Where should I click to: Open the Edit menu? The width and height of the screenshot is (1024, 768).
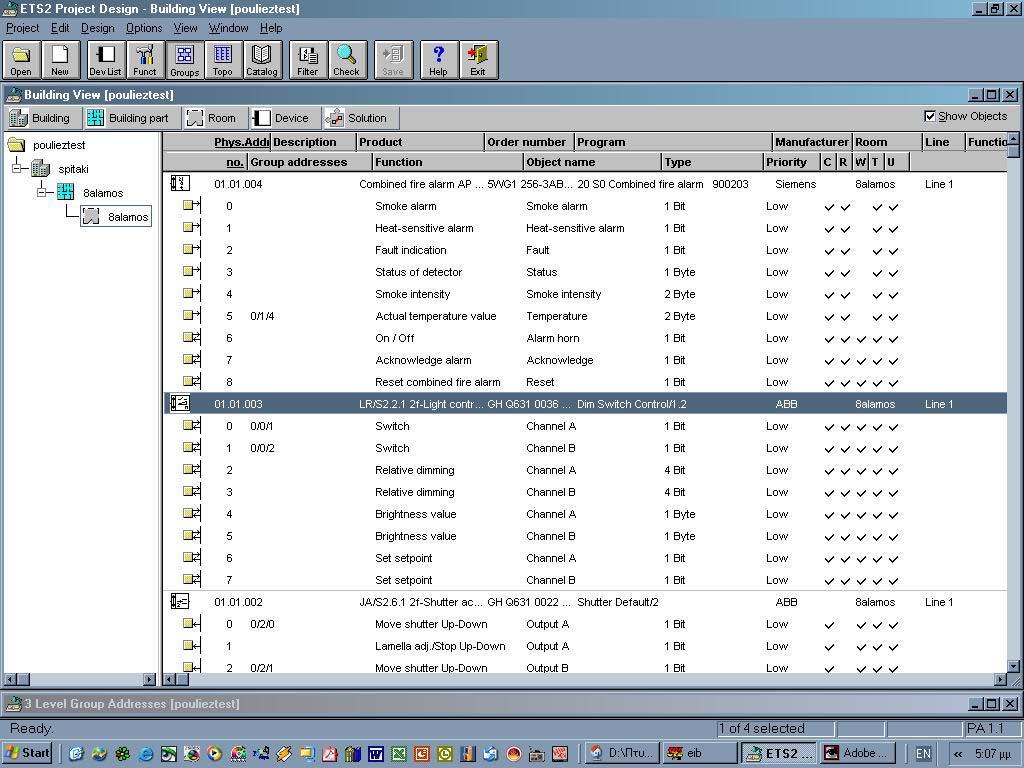point(60,28)
